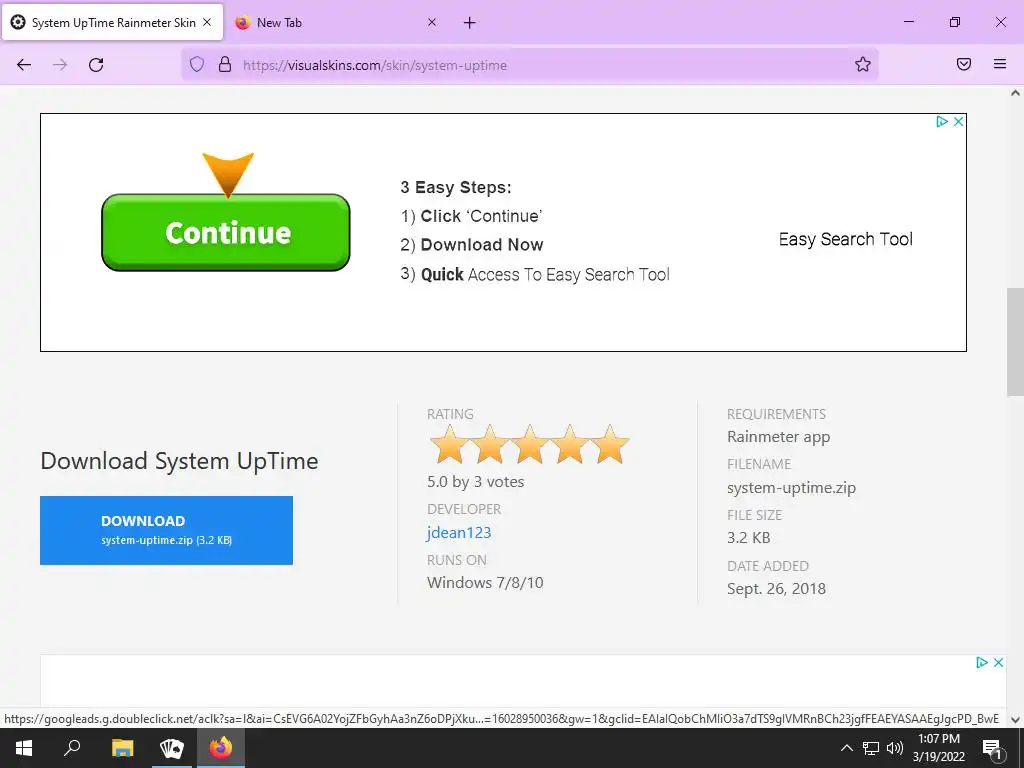
Task: Click the 'system-uptime.zip' filename text
Action: [791, 488]
